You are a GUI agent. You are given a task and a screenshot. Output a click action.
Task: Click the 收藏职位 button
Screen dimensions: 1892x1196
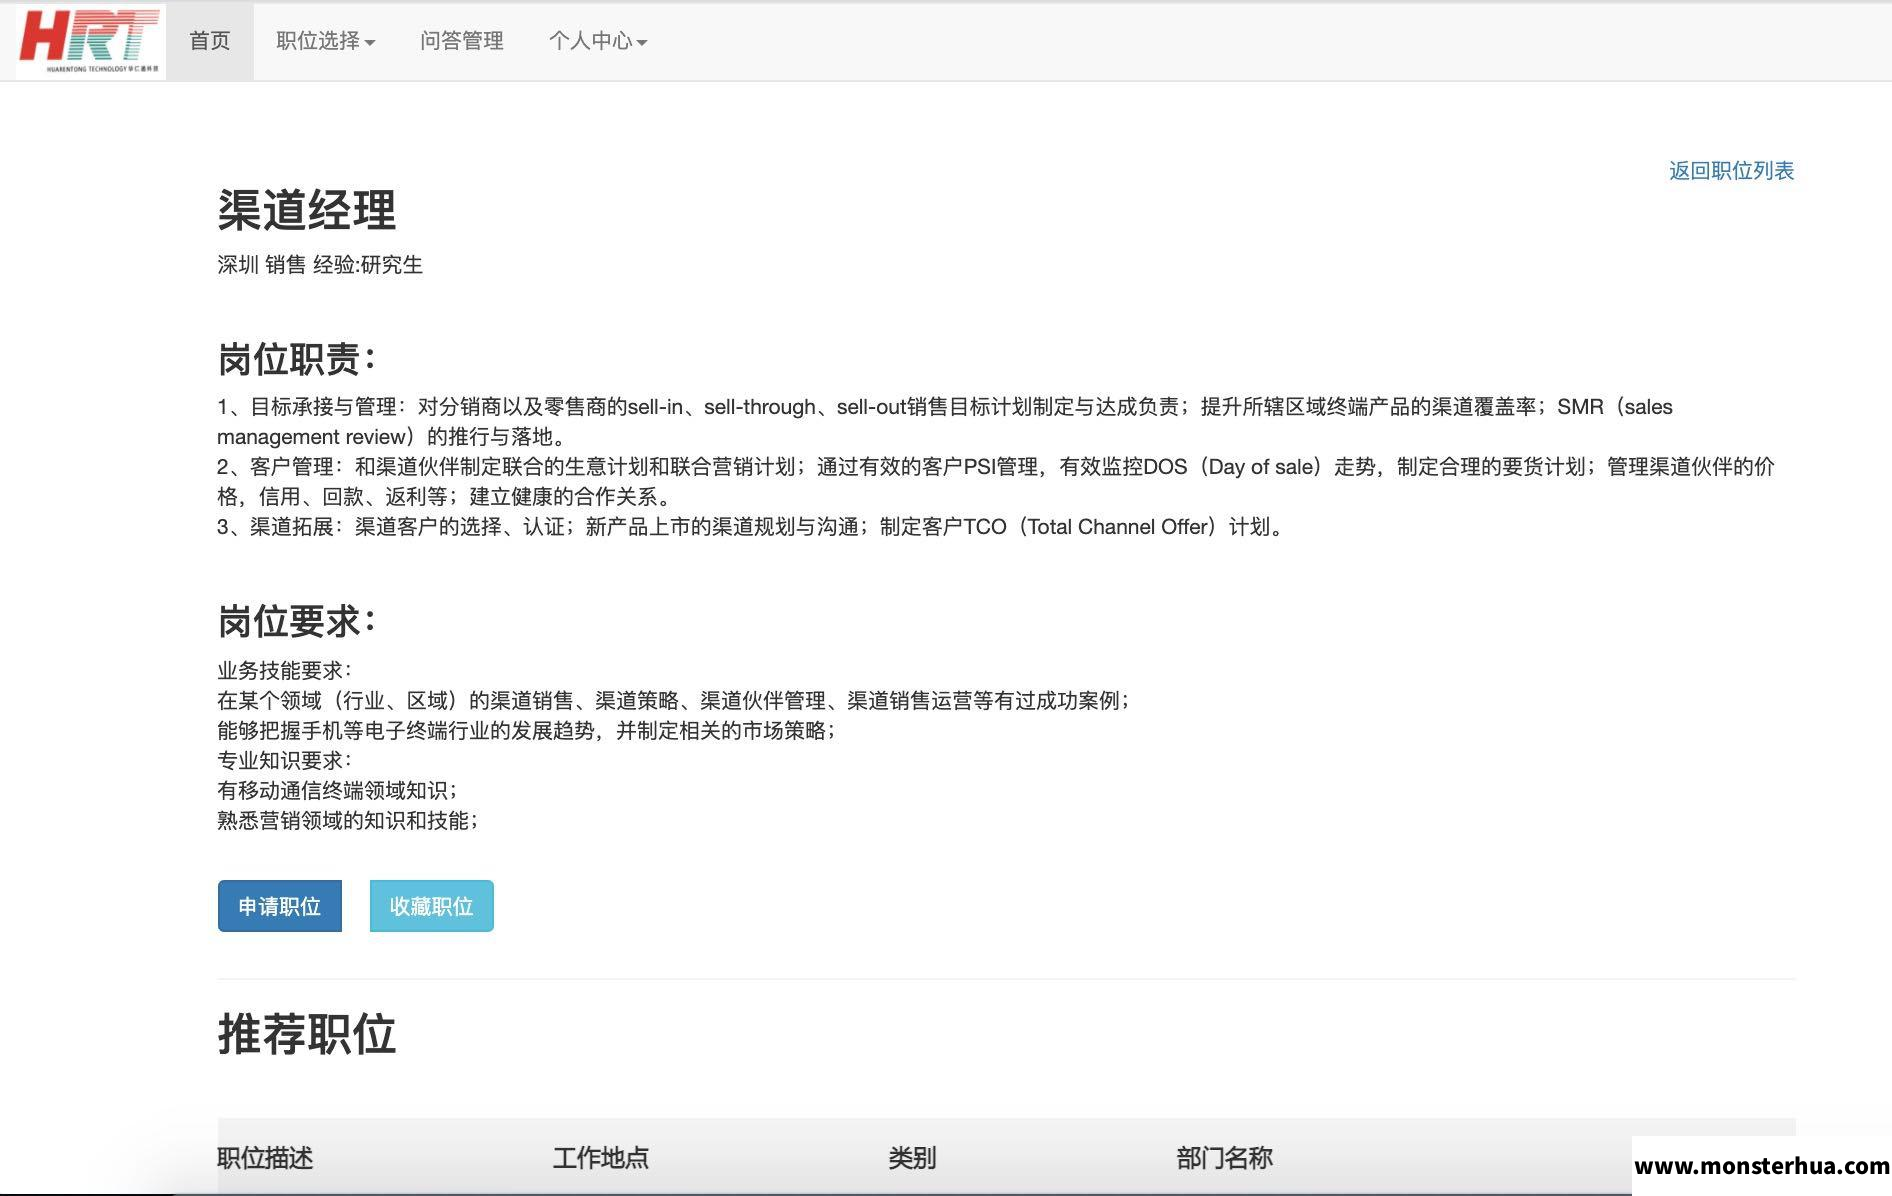tap(432, 906)
